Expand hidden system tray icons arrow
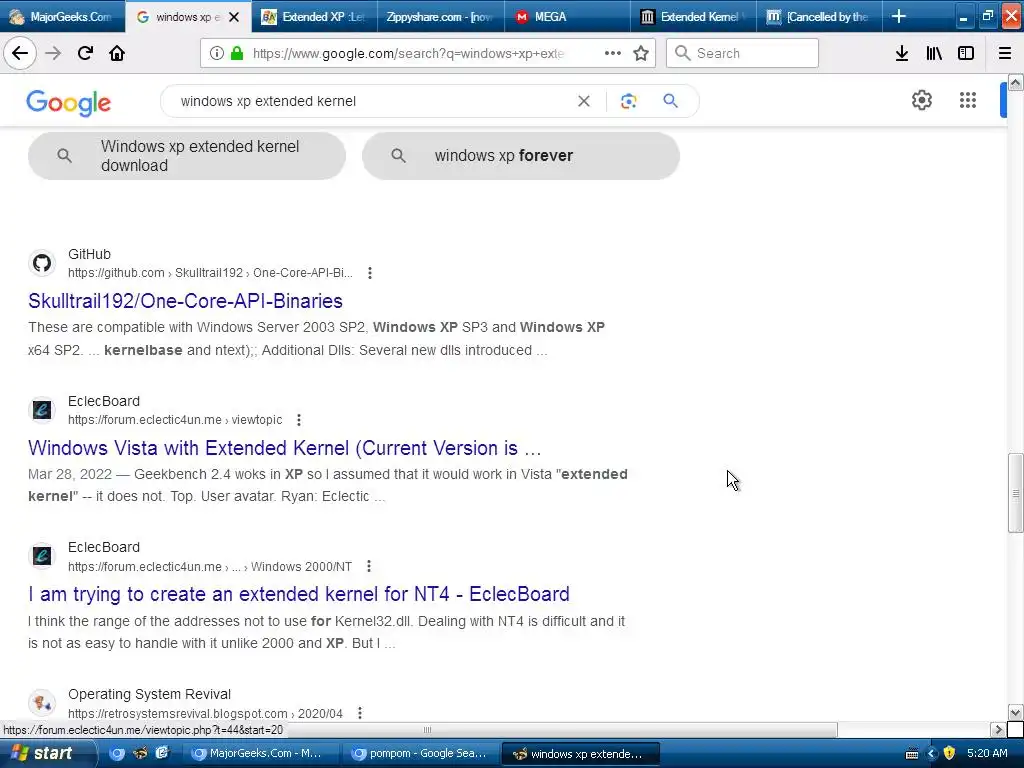 [932, 753]
